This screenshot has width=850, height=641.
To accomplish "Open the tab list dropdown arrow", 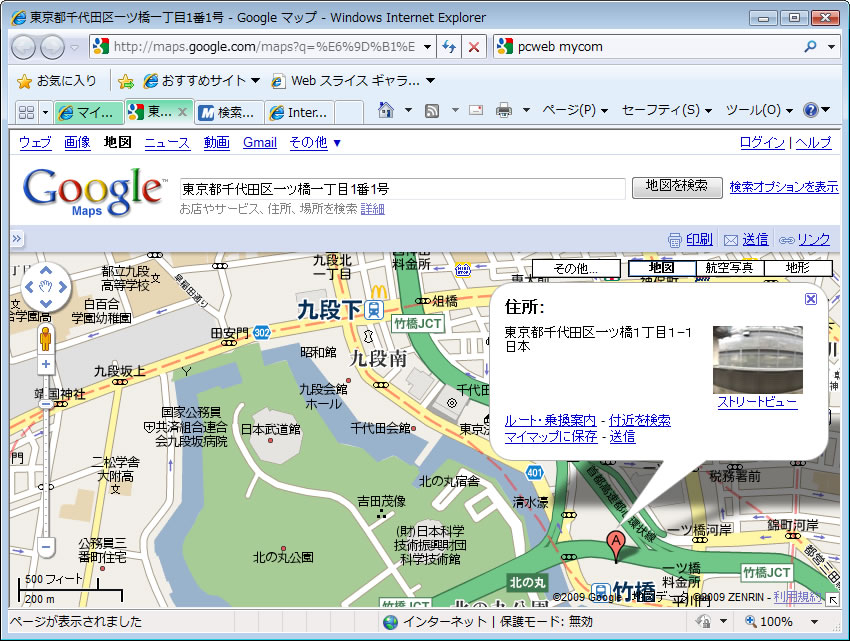I will [x=46, y=112].
